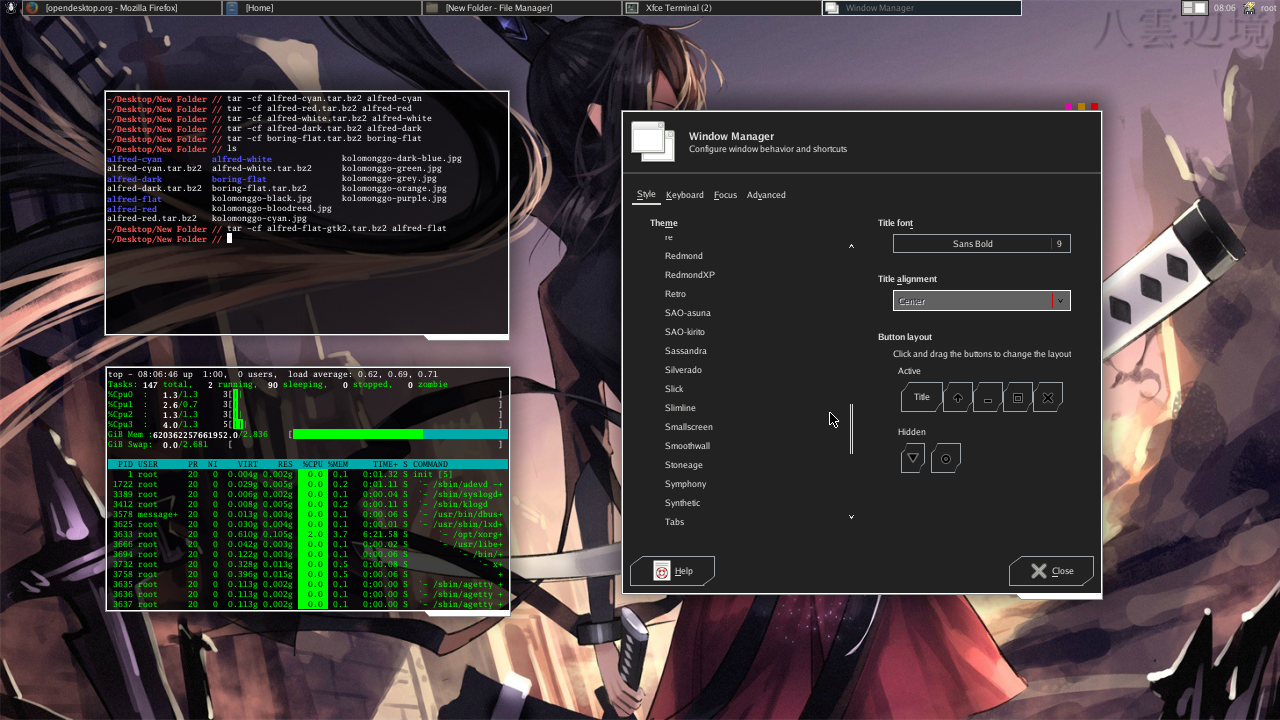Switch to the first workspace in pager
Image resolution: width=1280 pixels, height=720 pixels.
1188,8
